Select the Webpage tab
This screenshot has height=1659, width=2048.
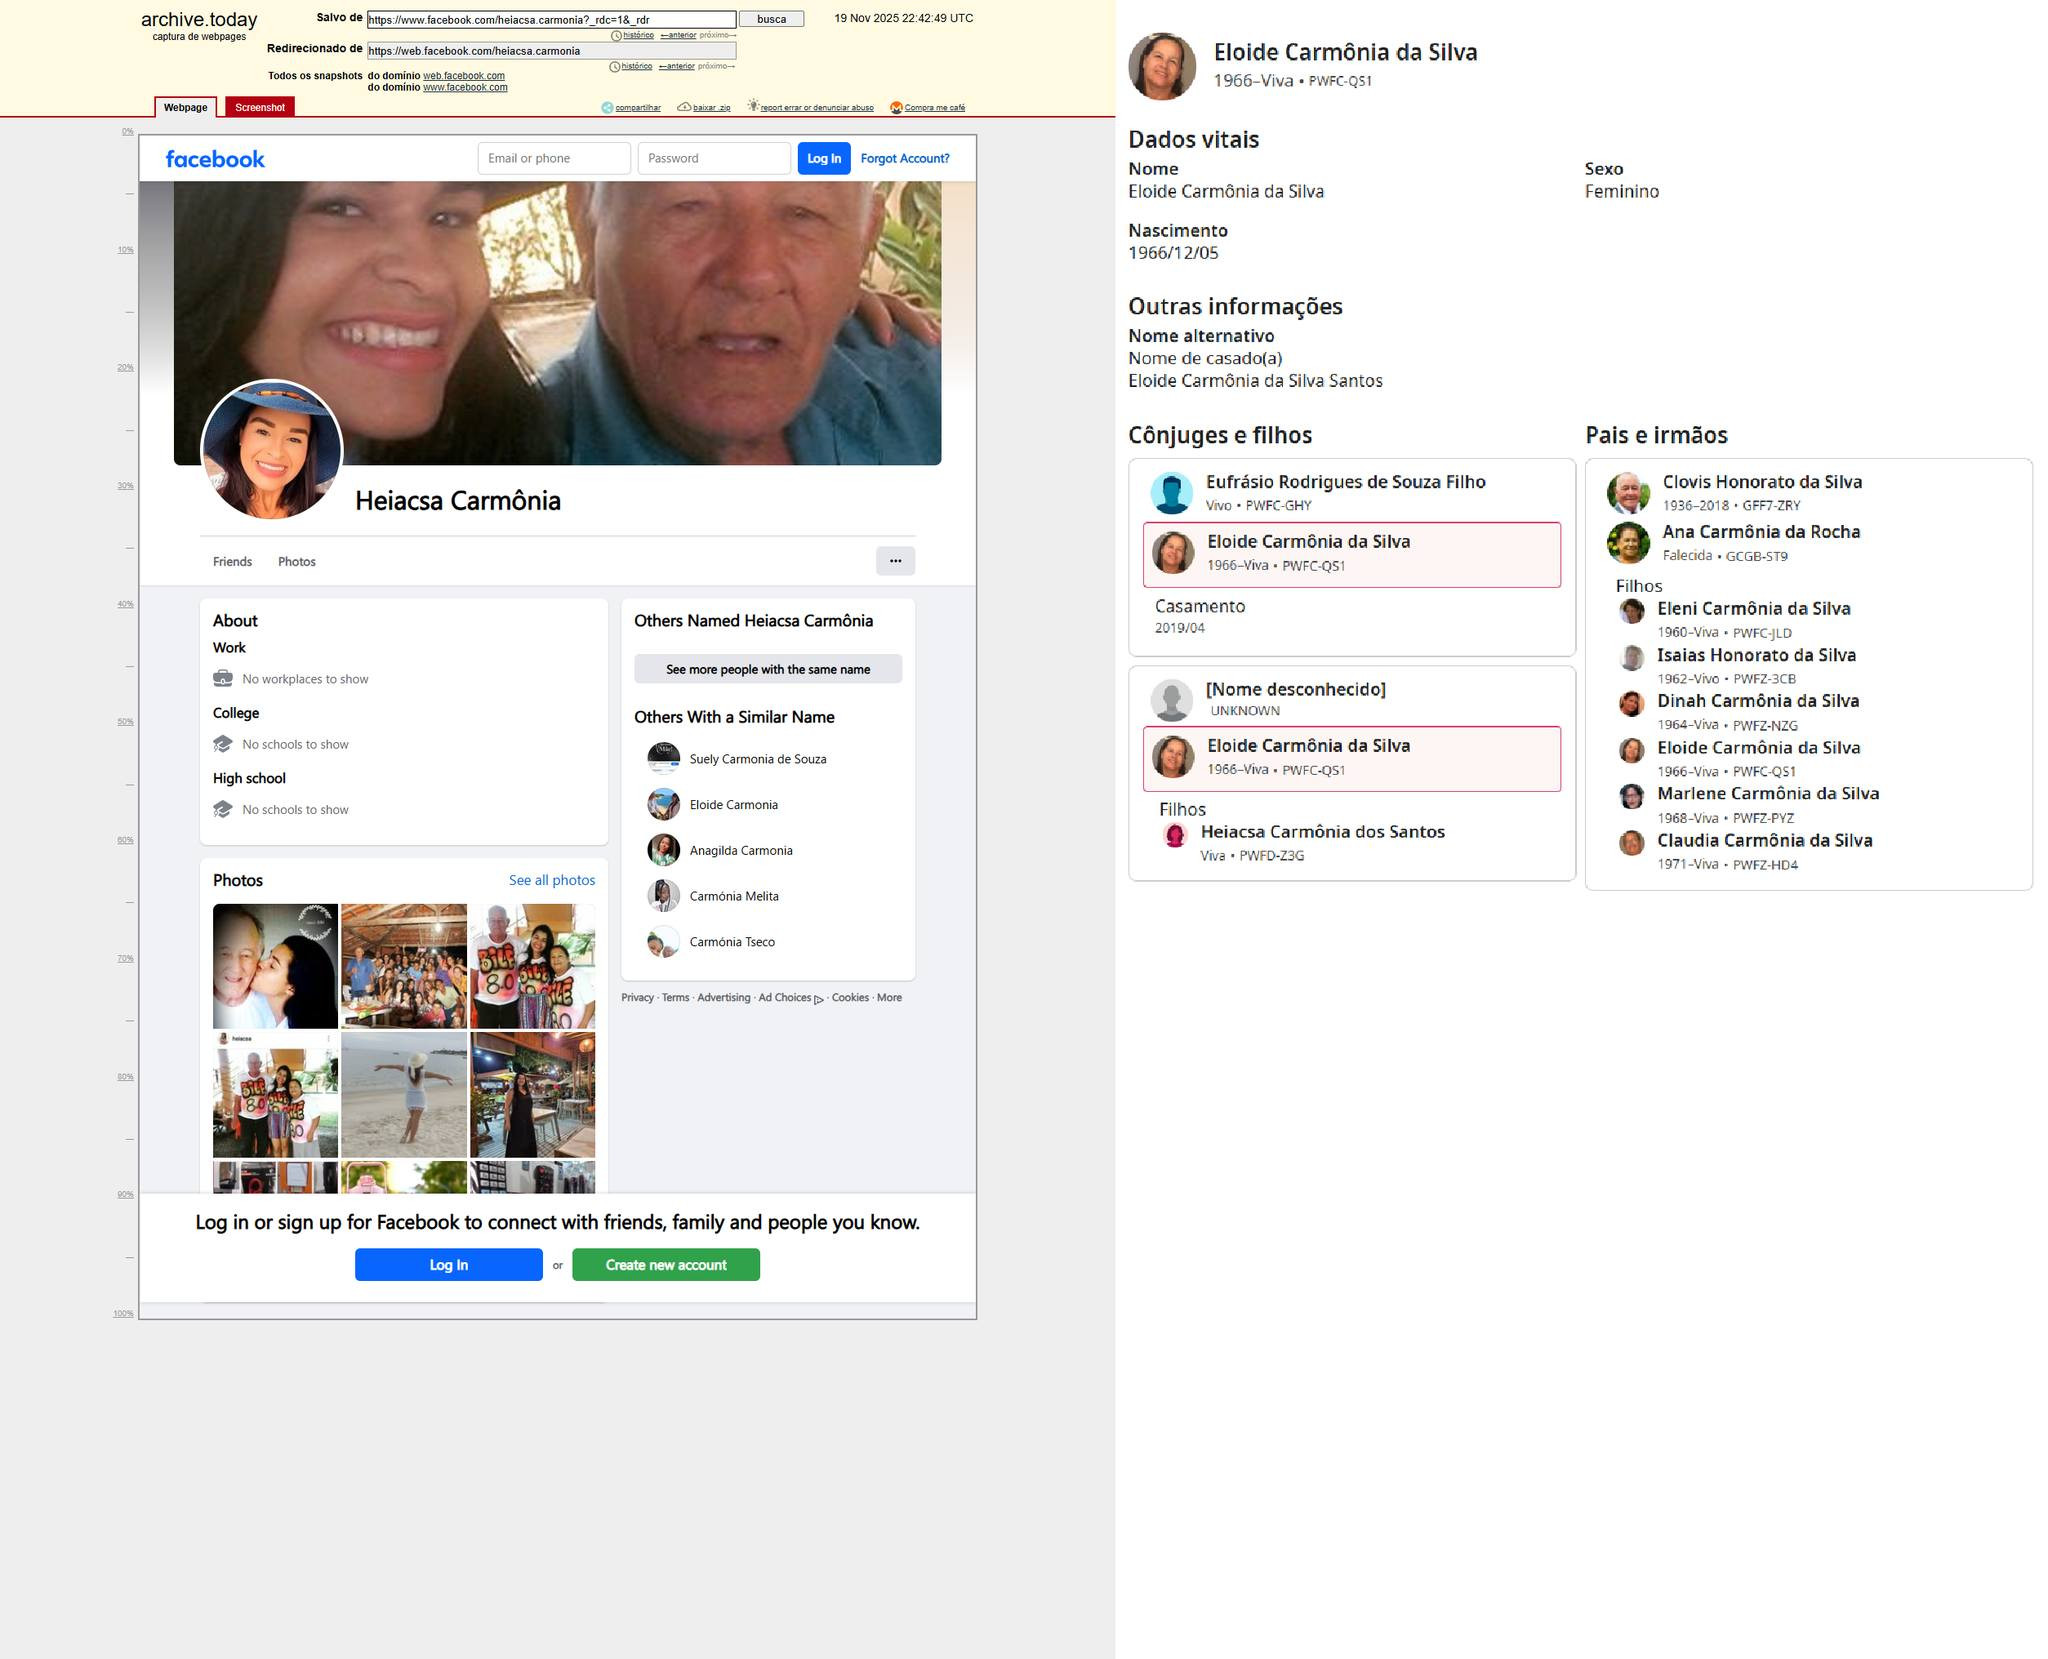[x=186, y=107]
